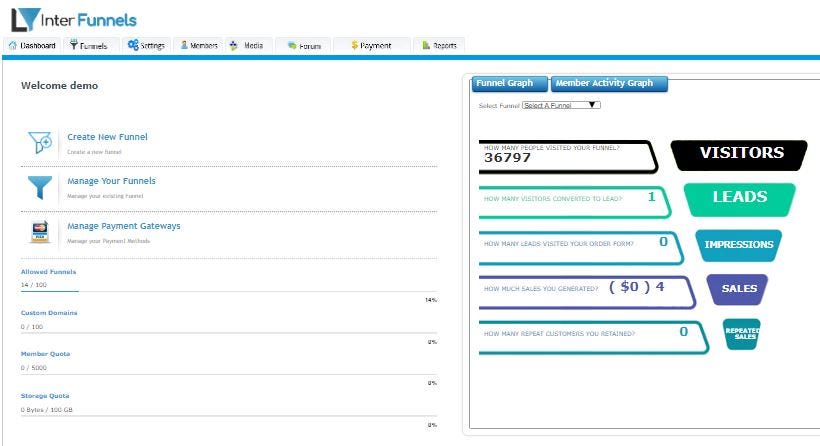
Task: Click 'How many visitors converted to lead?' text
Action: (x=553, y=199)
